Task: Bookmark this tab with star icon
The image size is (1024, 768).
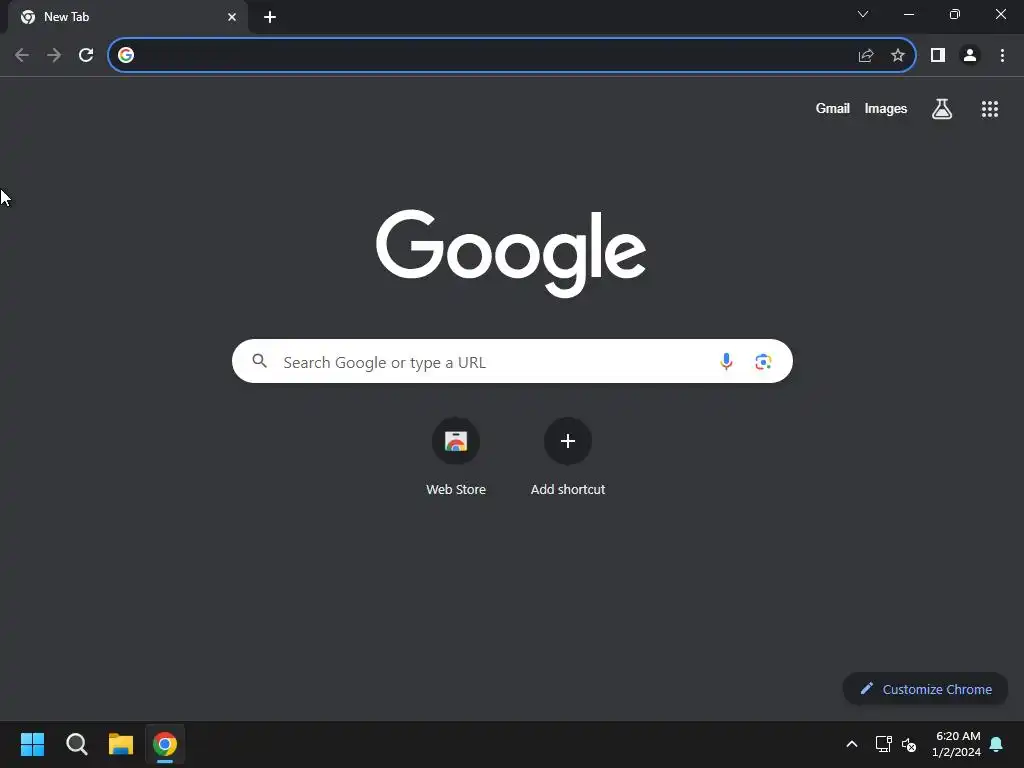Action: point(898,56)
